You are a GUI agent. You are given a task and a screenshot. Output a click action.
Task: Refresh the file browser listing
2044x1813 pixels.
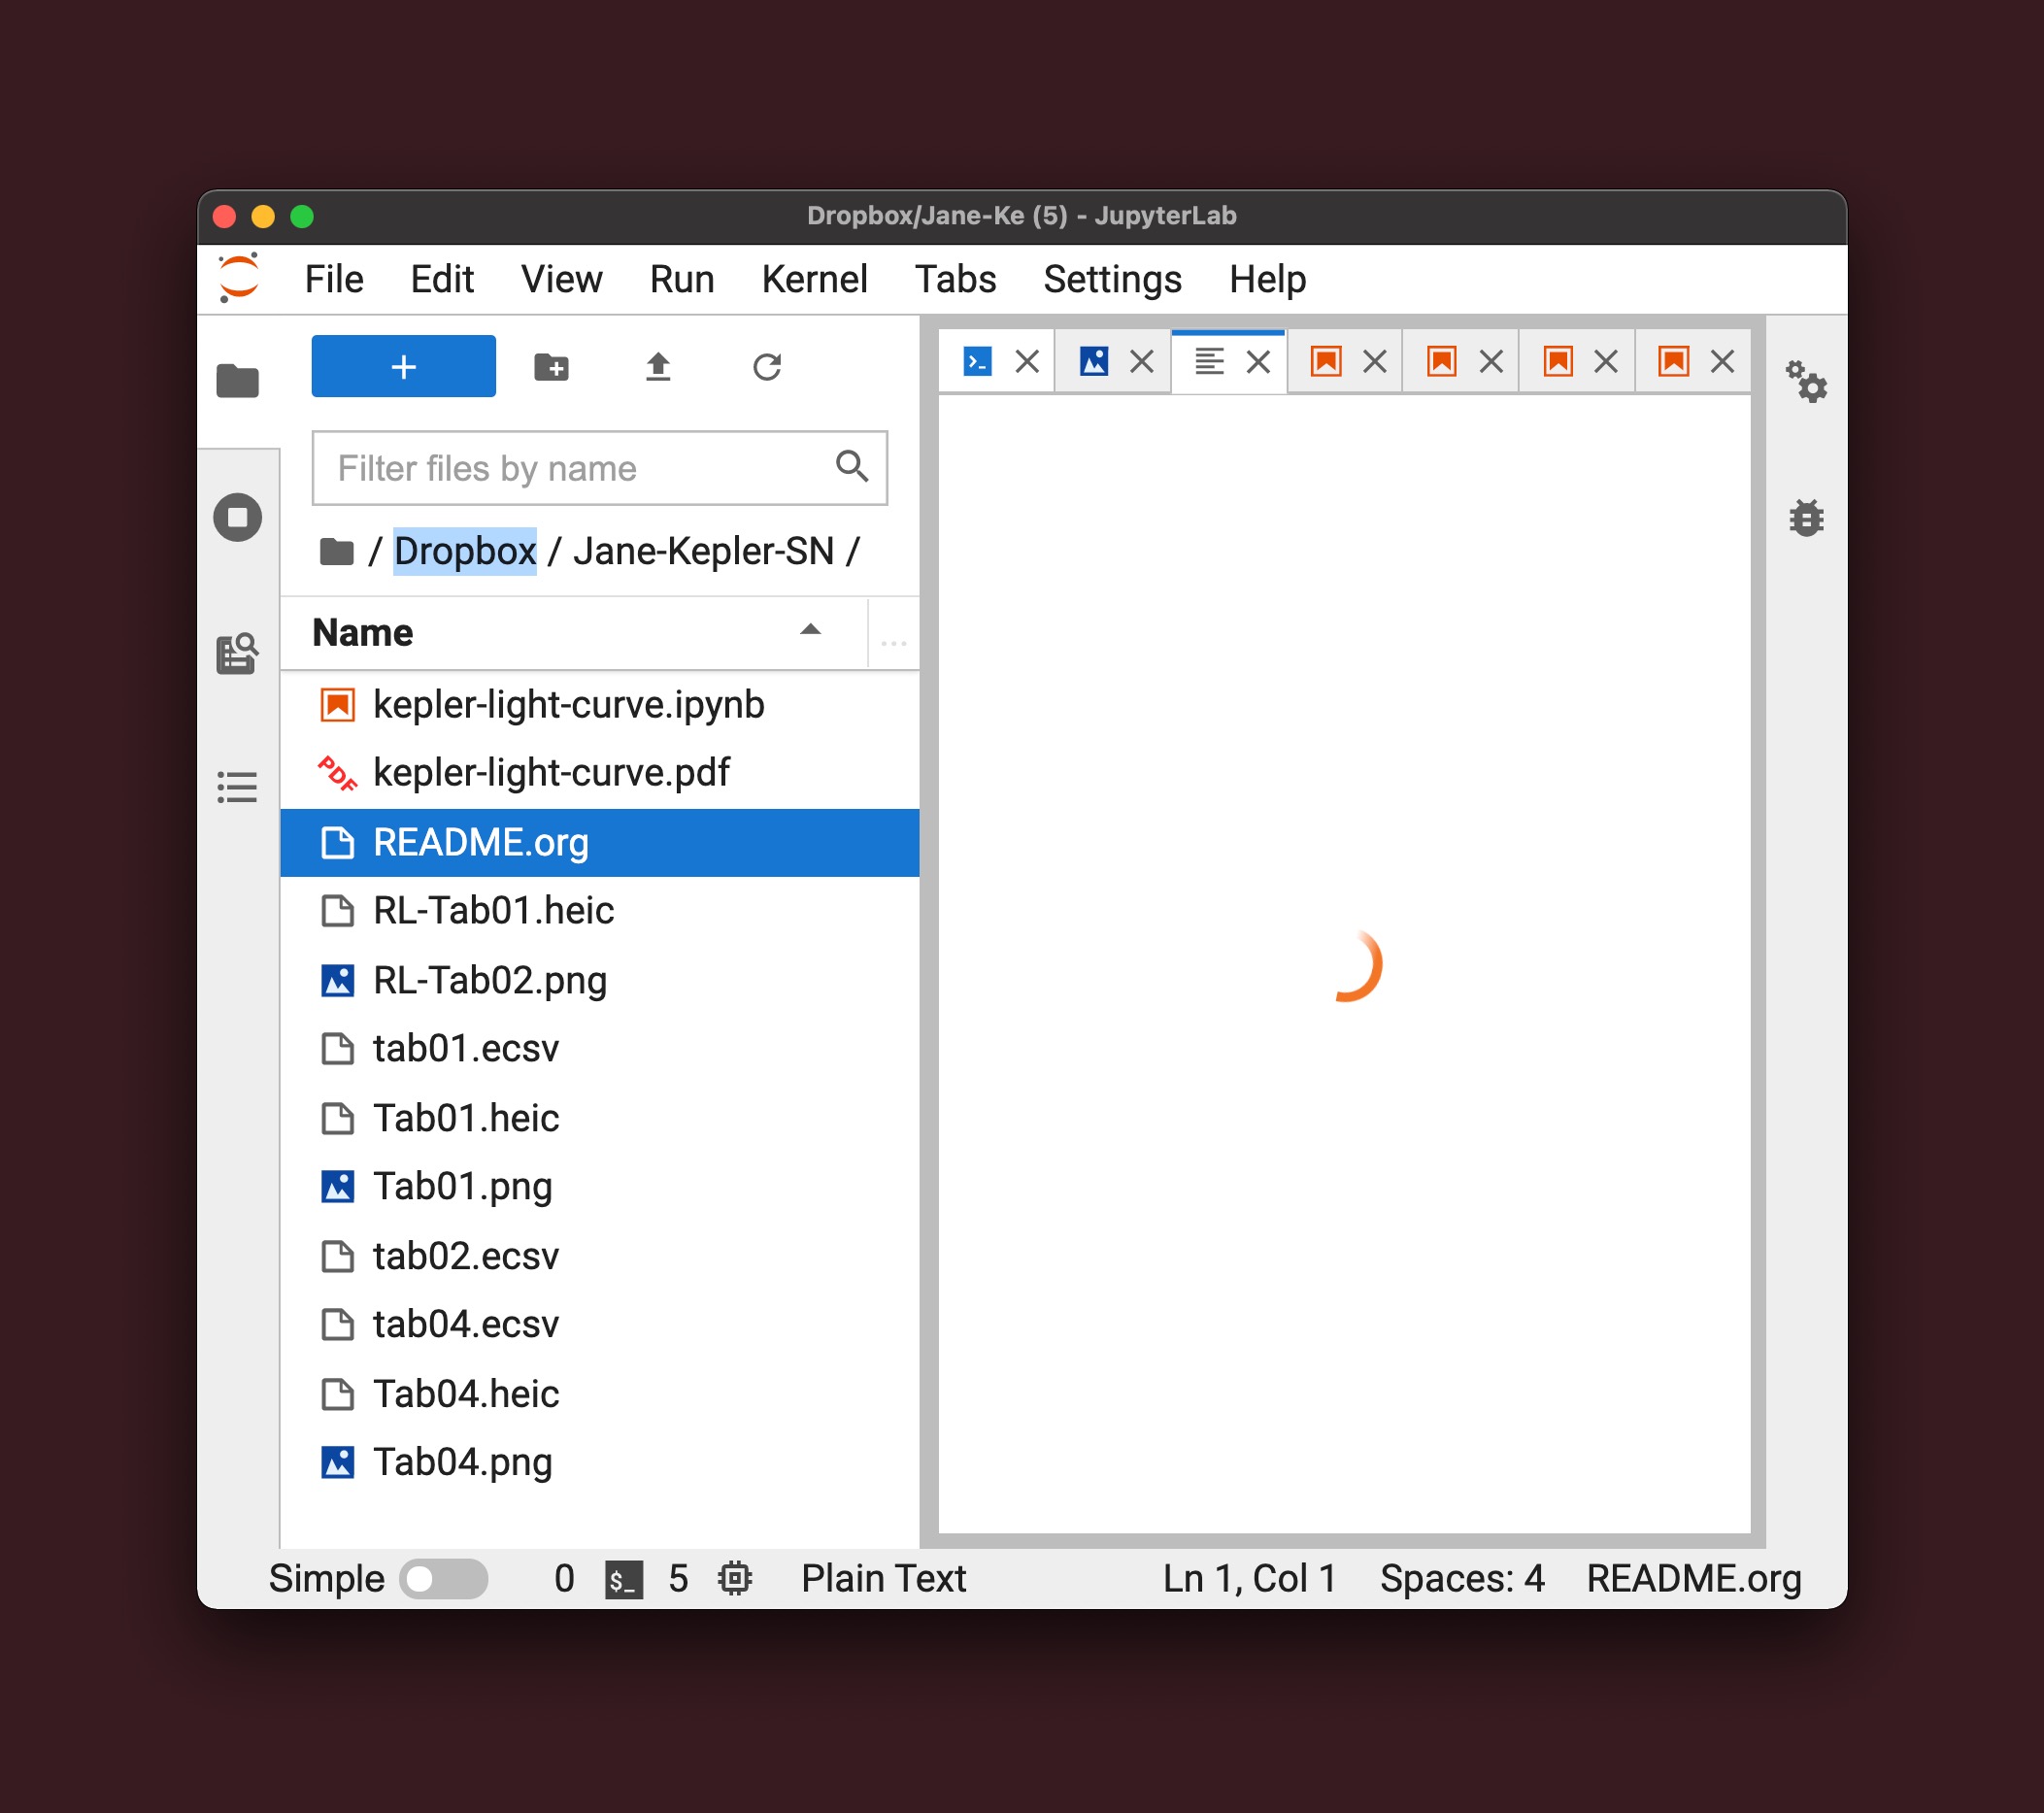pos(767,366)
